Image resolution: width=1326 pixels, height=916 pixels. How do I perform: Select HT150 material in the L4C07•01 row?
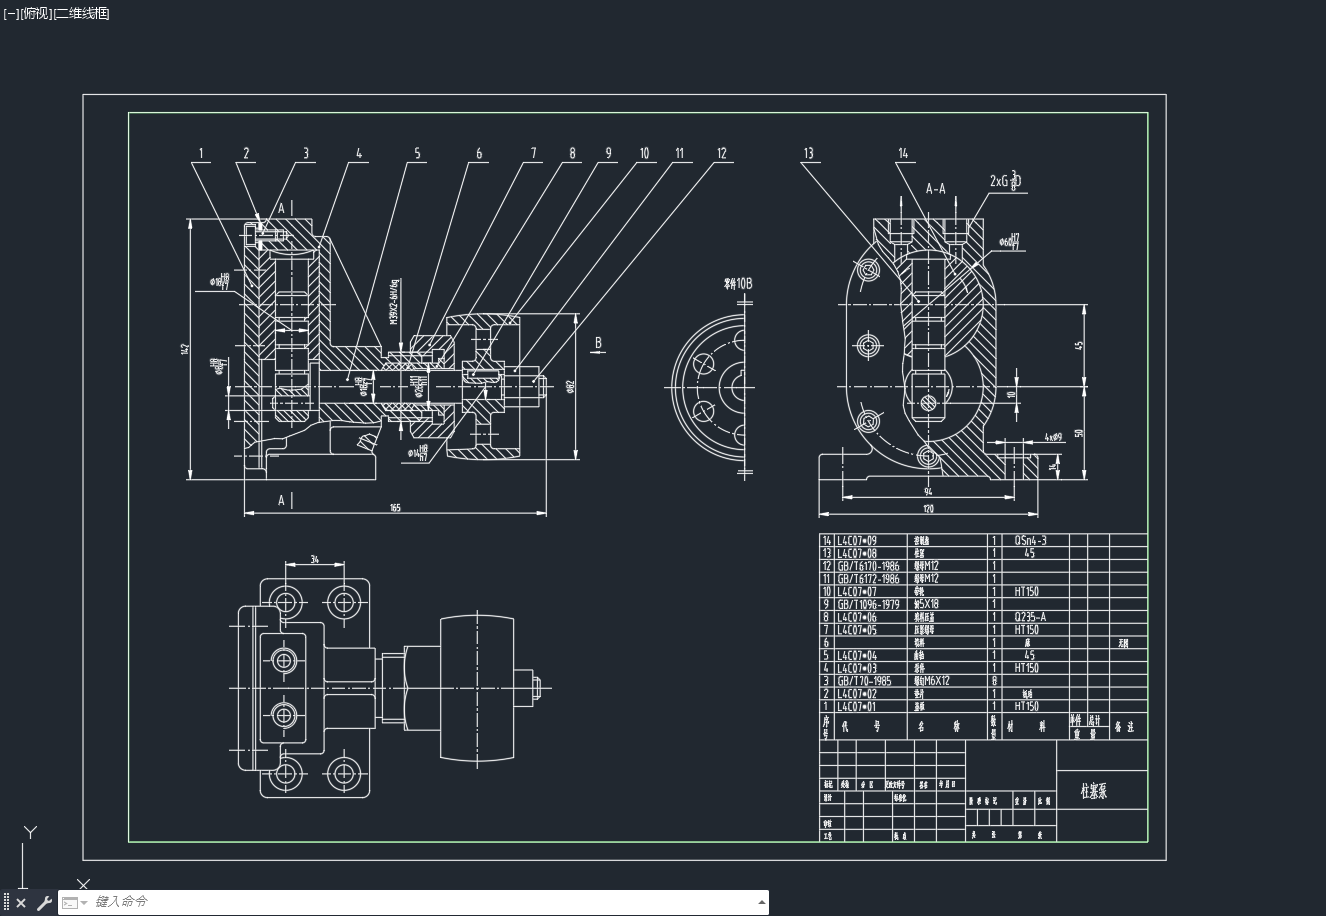(1028, 706)
